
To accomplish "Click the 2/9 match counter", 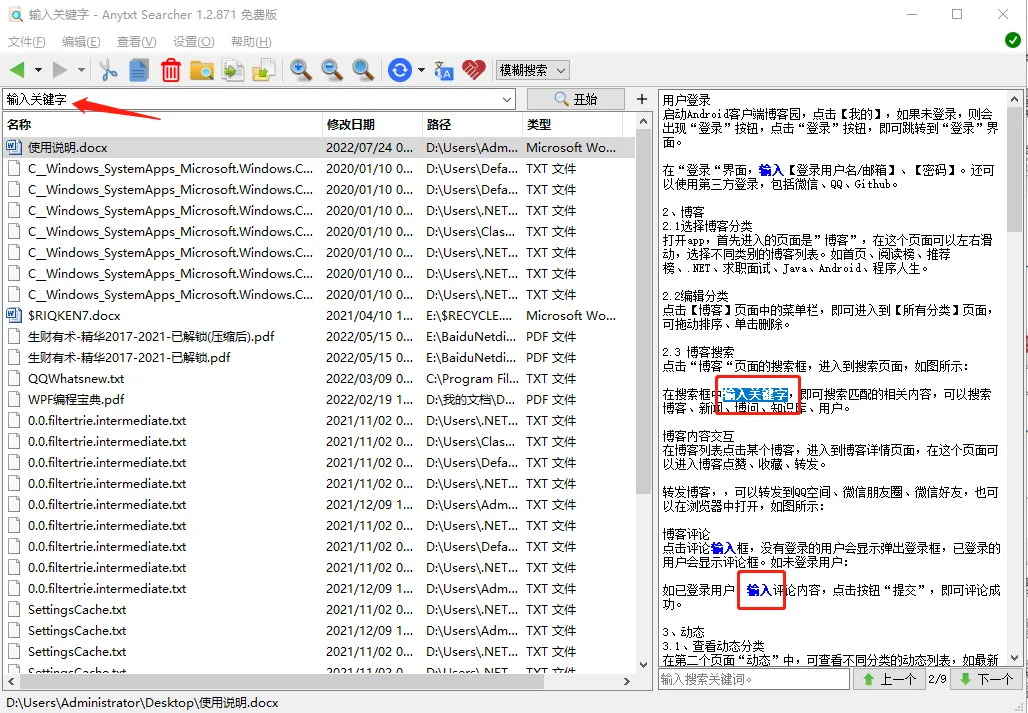I will click(x=937, y=679).
